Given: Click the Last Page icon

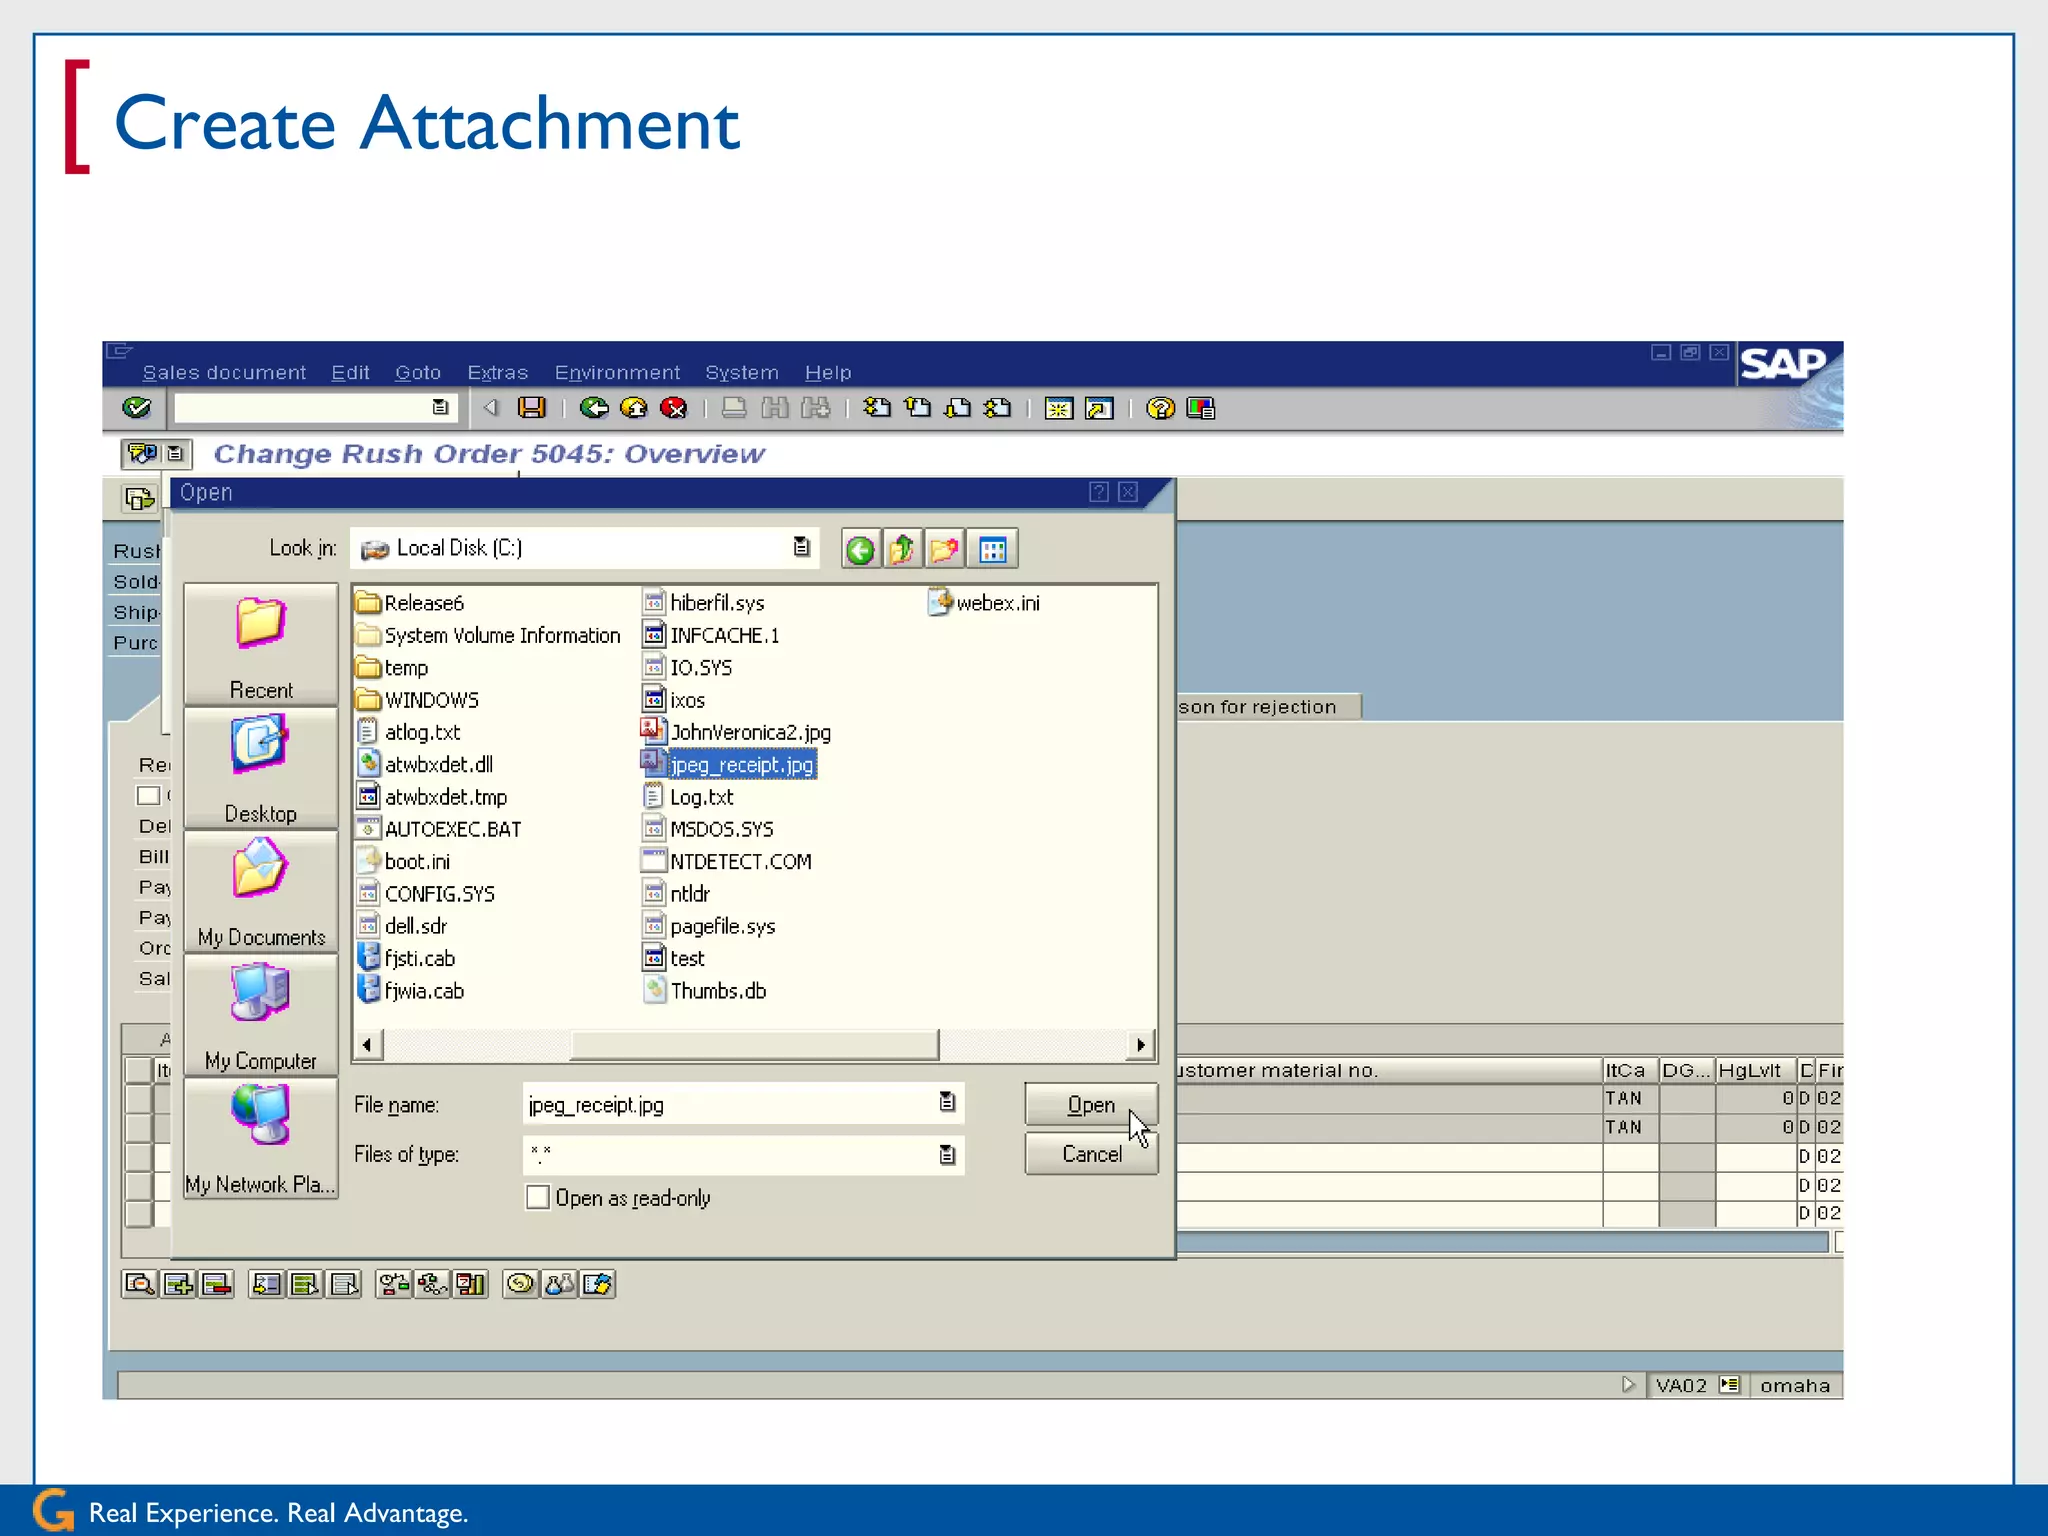Looking at the screenshot, I should [997, 408].
